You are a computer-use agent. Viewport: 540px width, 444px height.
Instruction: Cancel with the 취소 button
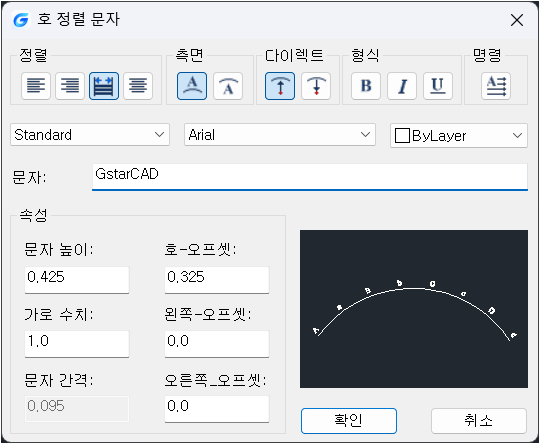tap(479, 421)
